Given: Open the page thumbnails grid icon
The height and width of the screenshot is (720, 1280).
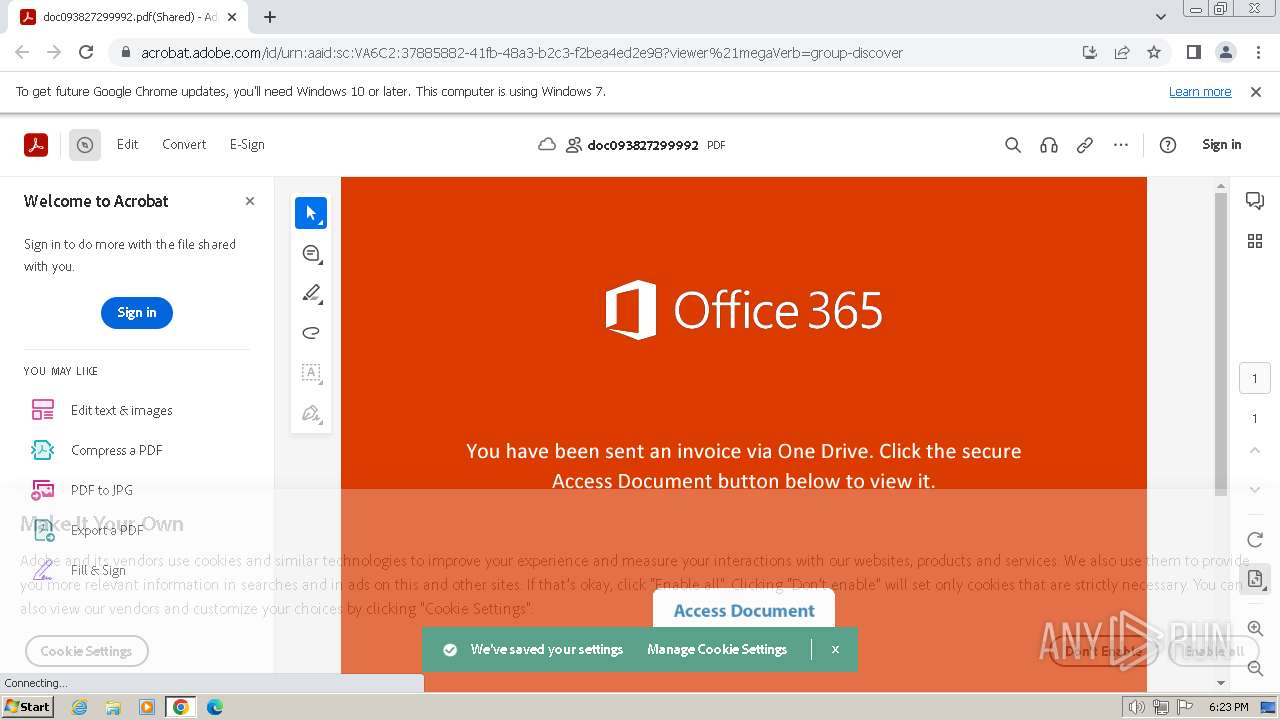Looking at the screenshot, I should click(x=1255, y=241).
